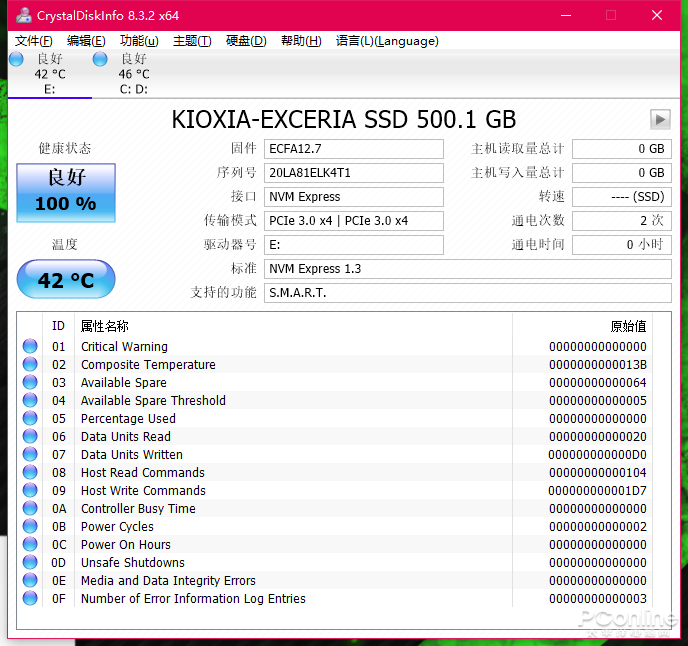Close the CrystalDiskInfo window
The width and height of the screenshot is (688, 646).
(657, 15)
